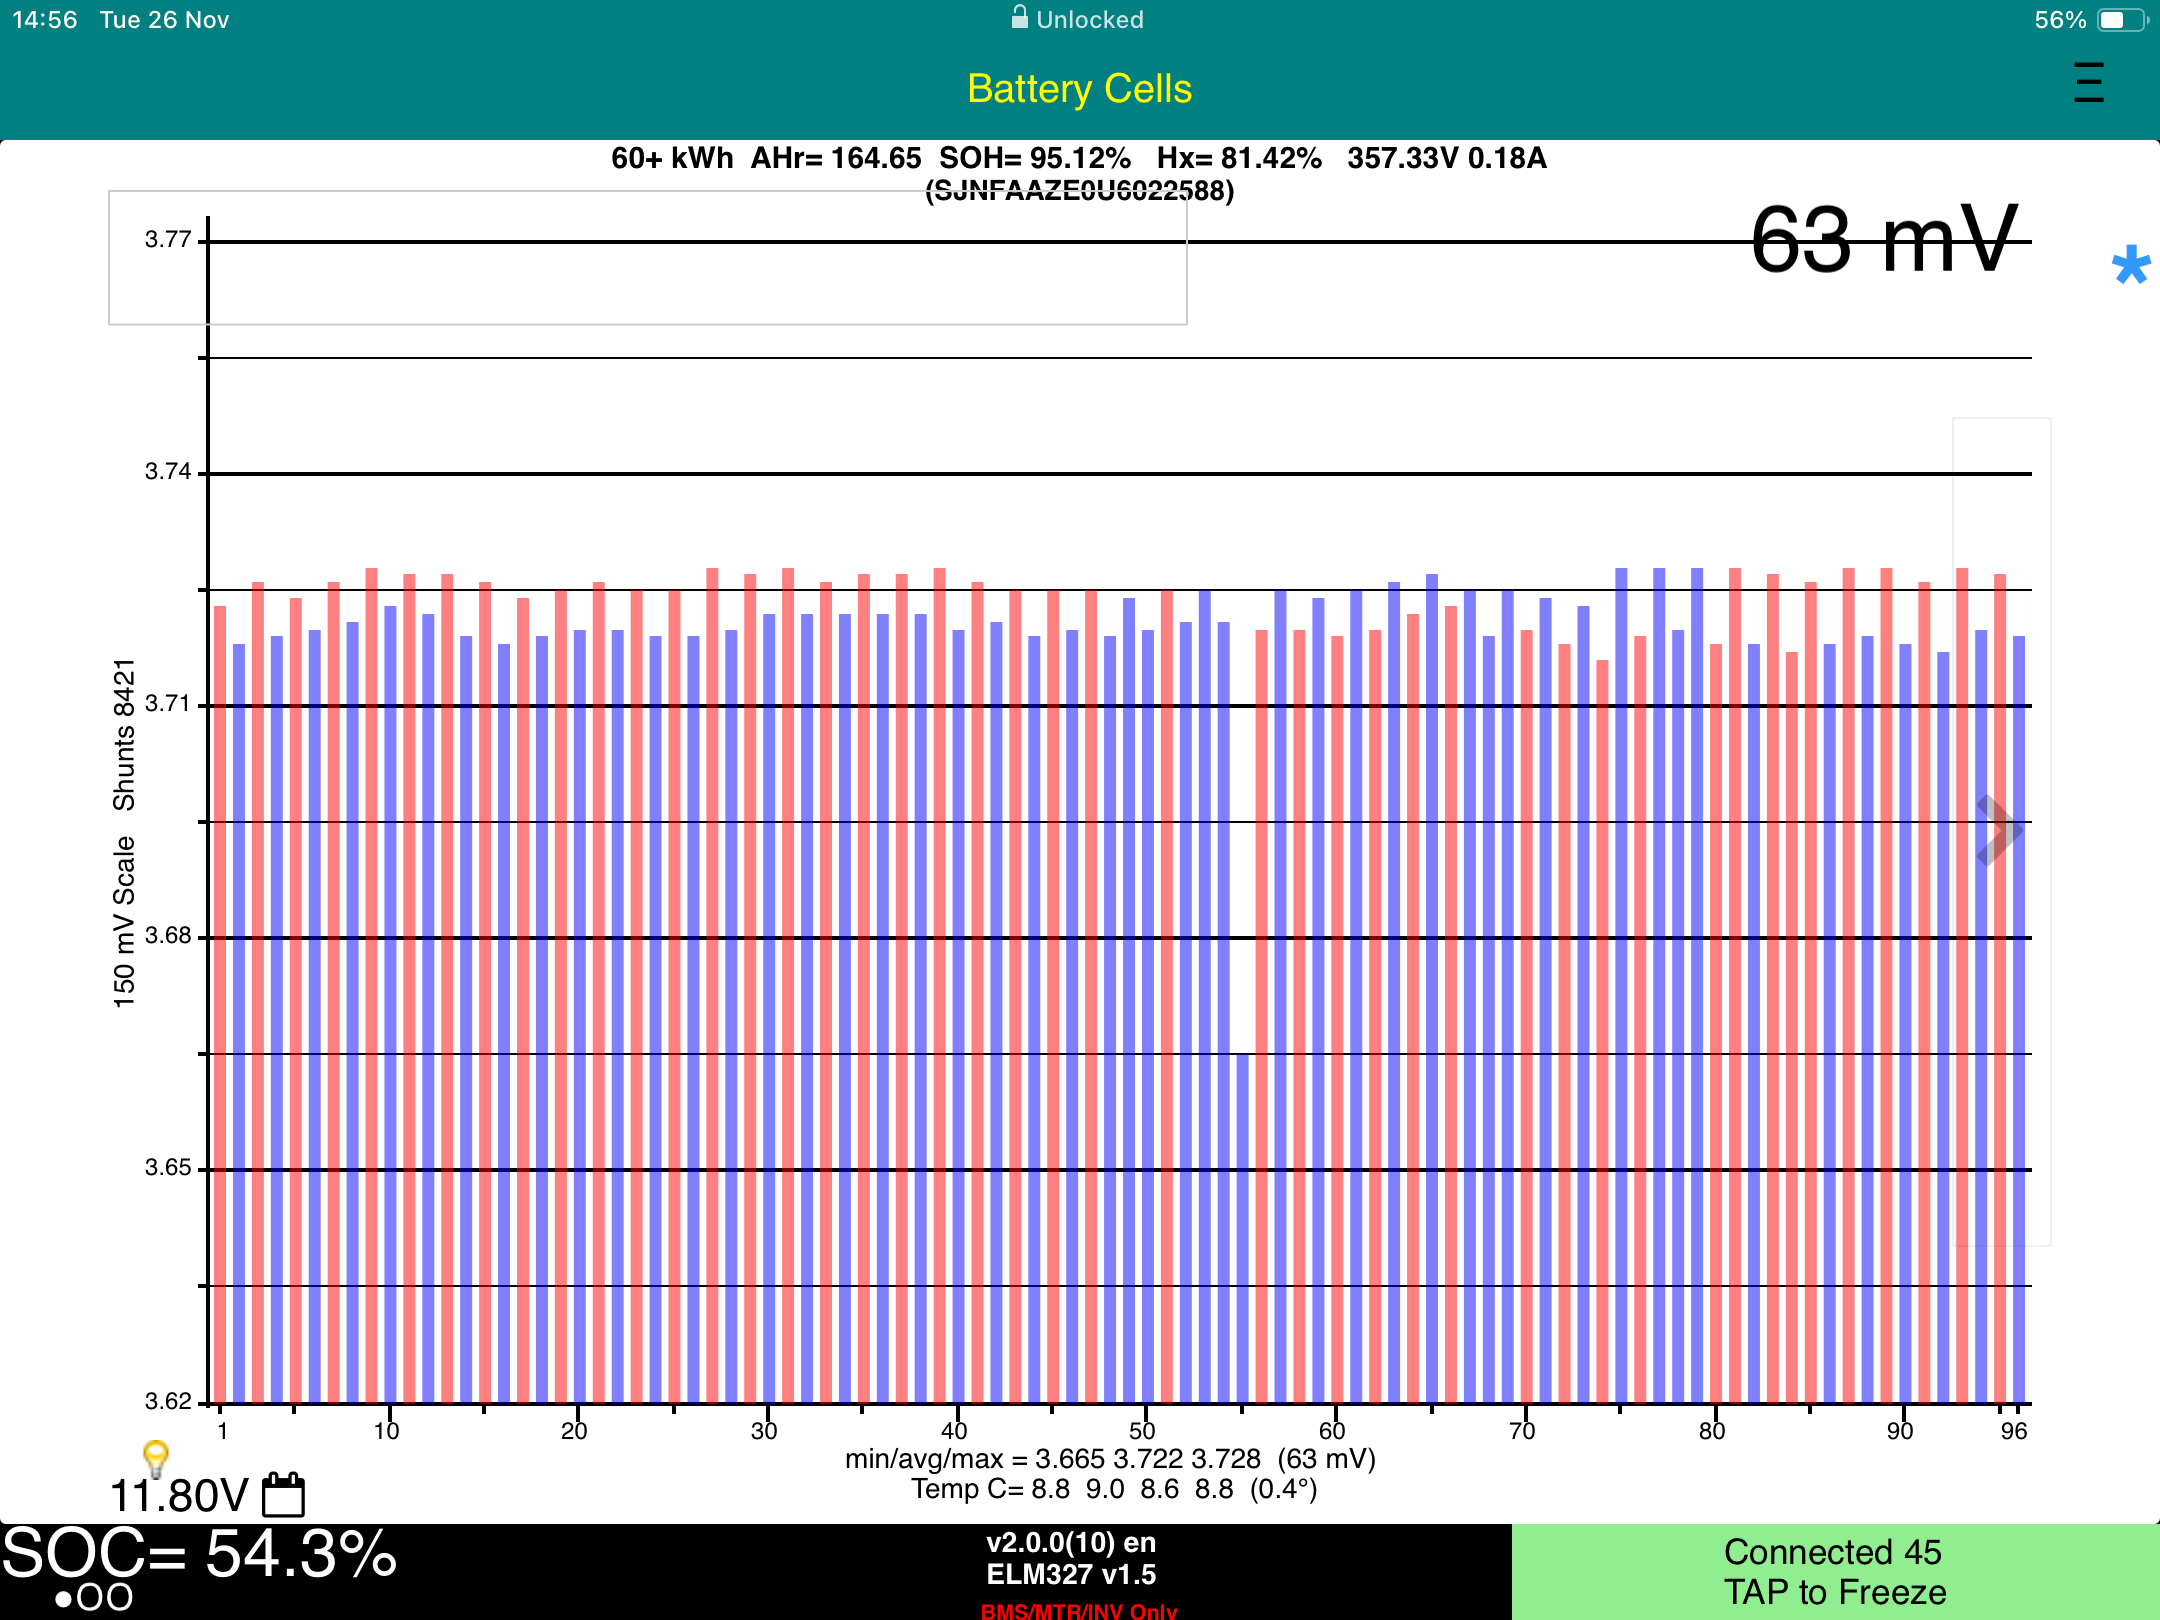
Task: Tap the Unlocked padlock icon
Action: [1019, 17]
